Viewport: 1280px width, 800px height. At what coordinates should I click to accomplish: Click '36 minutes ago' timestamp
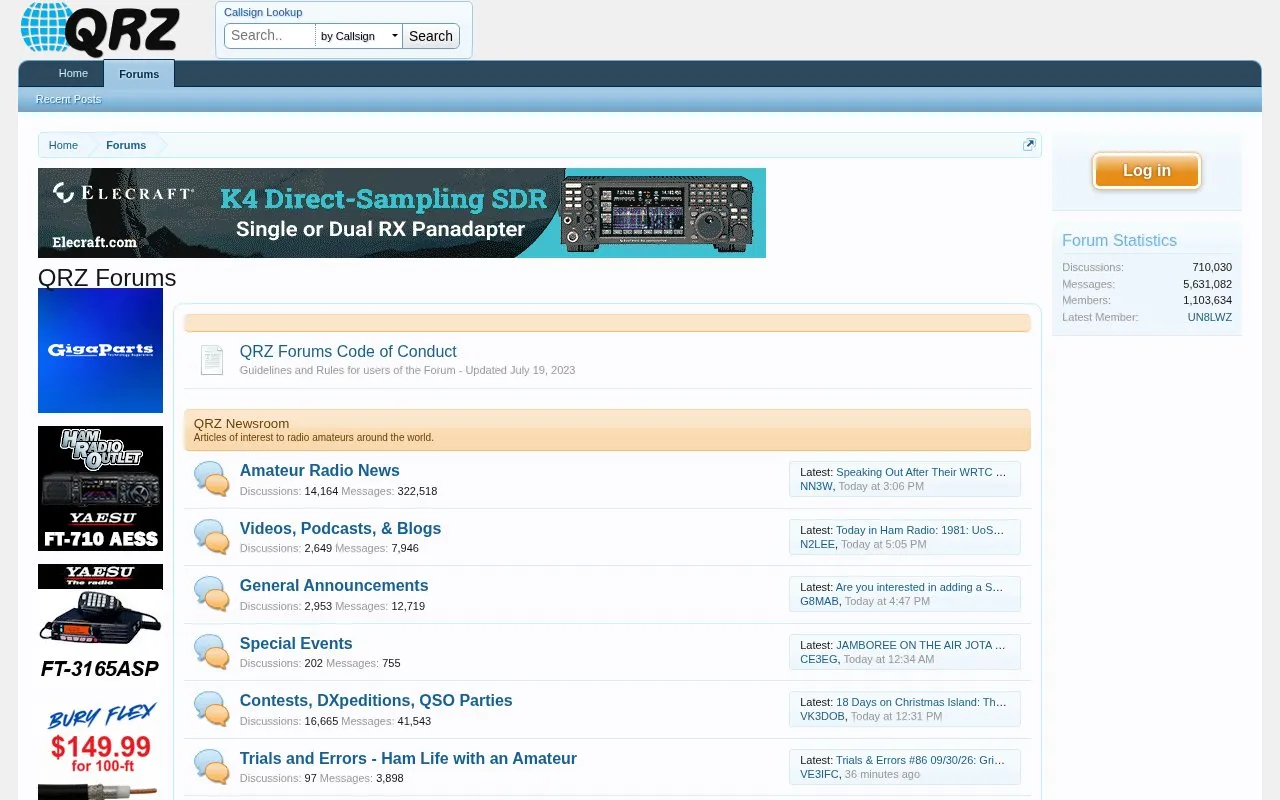[x=882, y=774]
